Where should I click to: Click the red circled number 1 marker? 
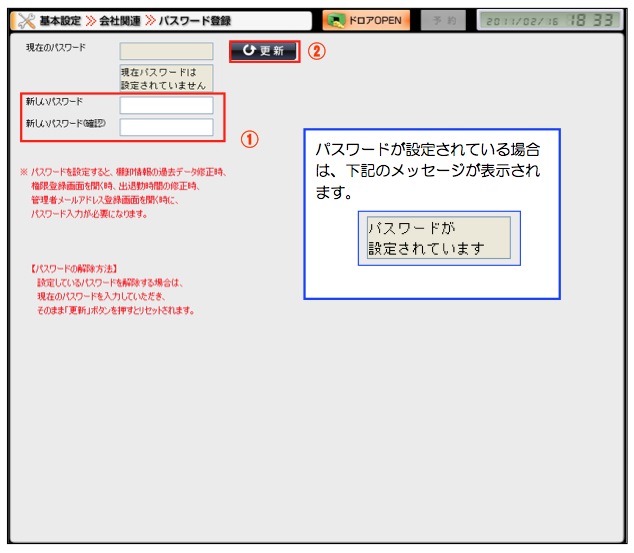click(x=250, y=140)
